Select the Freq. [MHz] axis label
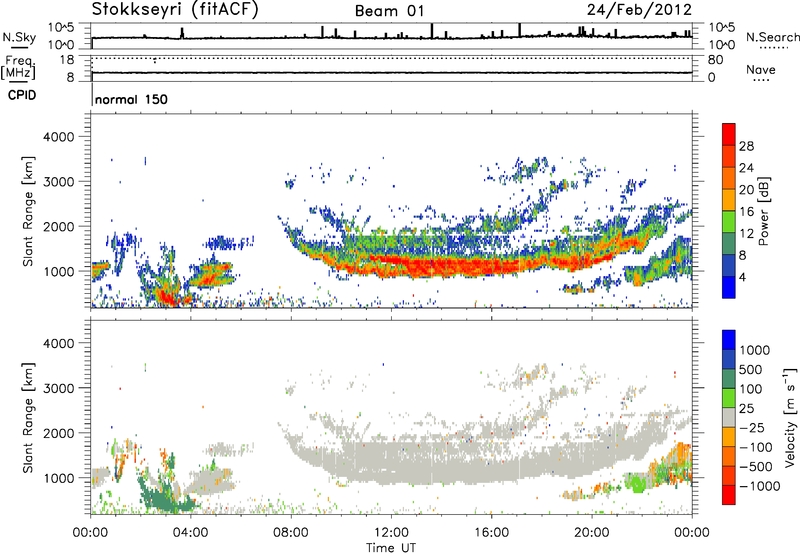The width and height of the screenshot is (800, 554). (18, 67)
